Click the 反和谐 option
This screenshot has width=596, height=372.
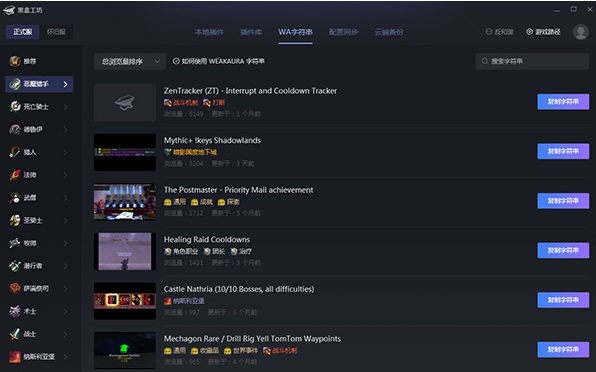499,32
